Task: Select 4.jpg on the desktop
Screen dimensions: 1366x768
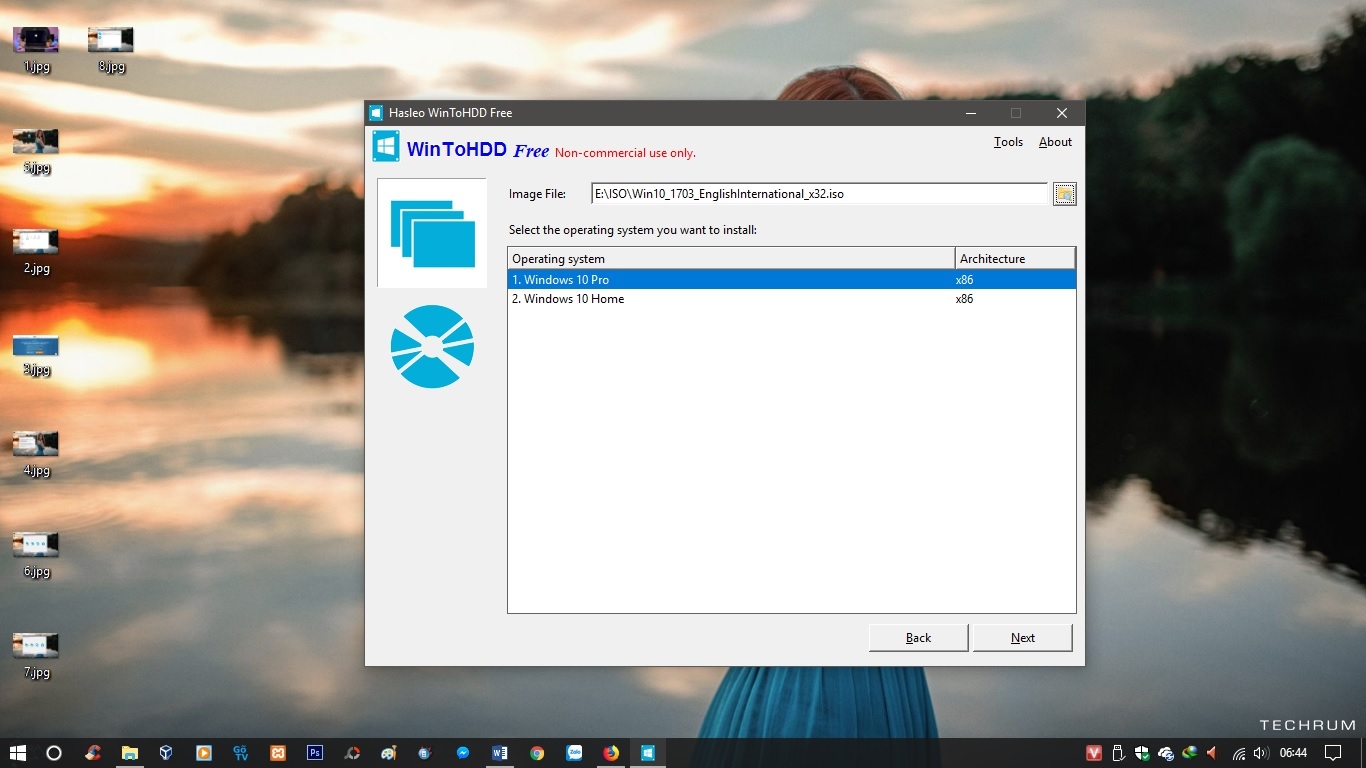Action: point(36,454)
